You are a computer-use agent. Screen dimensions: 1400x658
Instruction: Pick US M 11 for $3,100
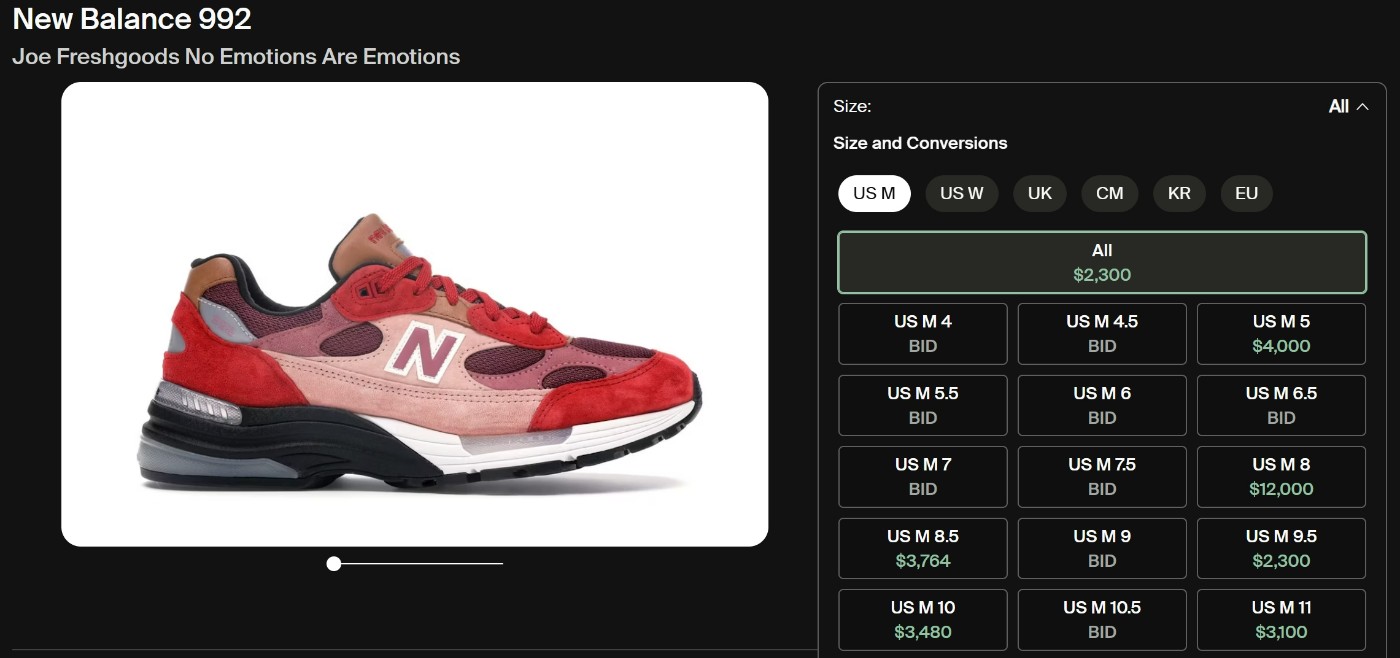pyautogui.click(x=1281, y=619)
